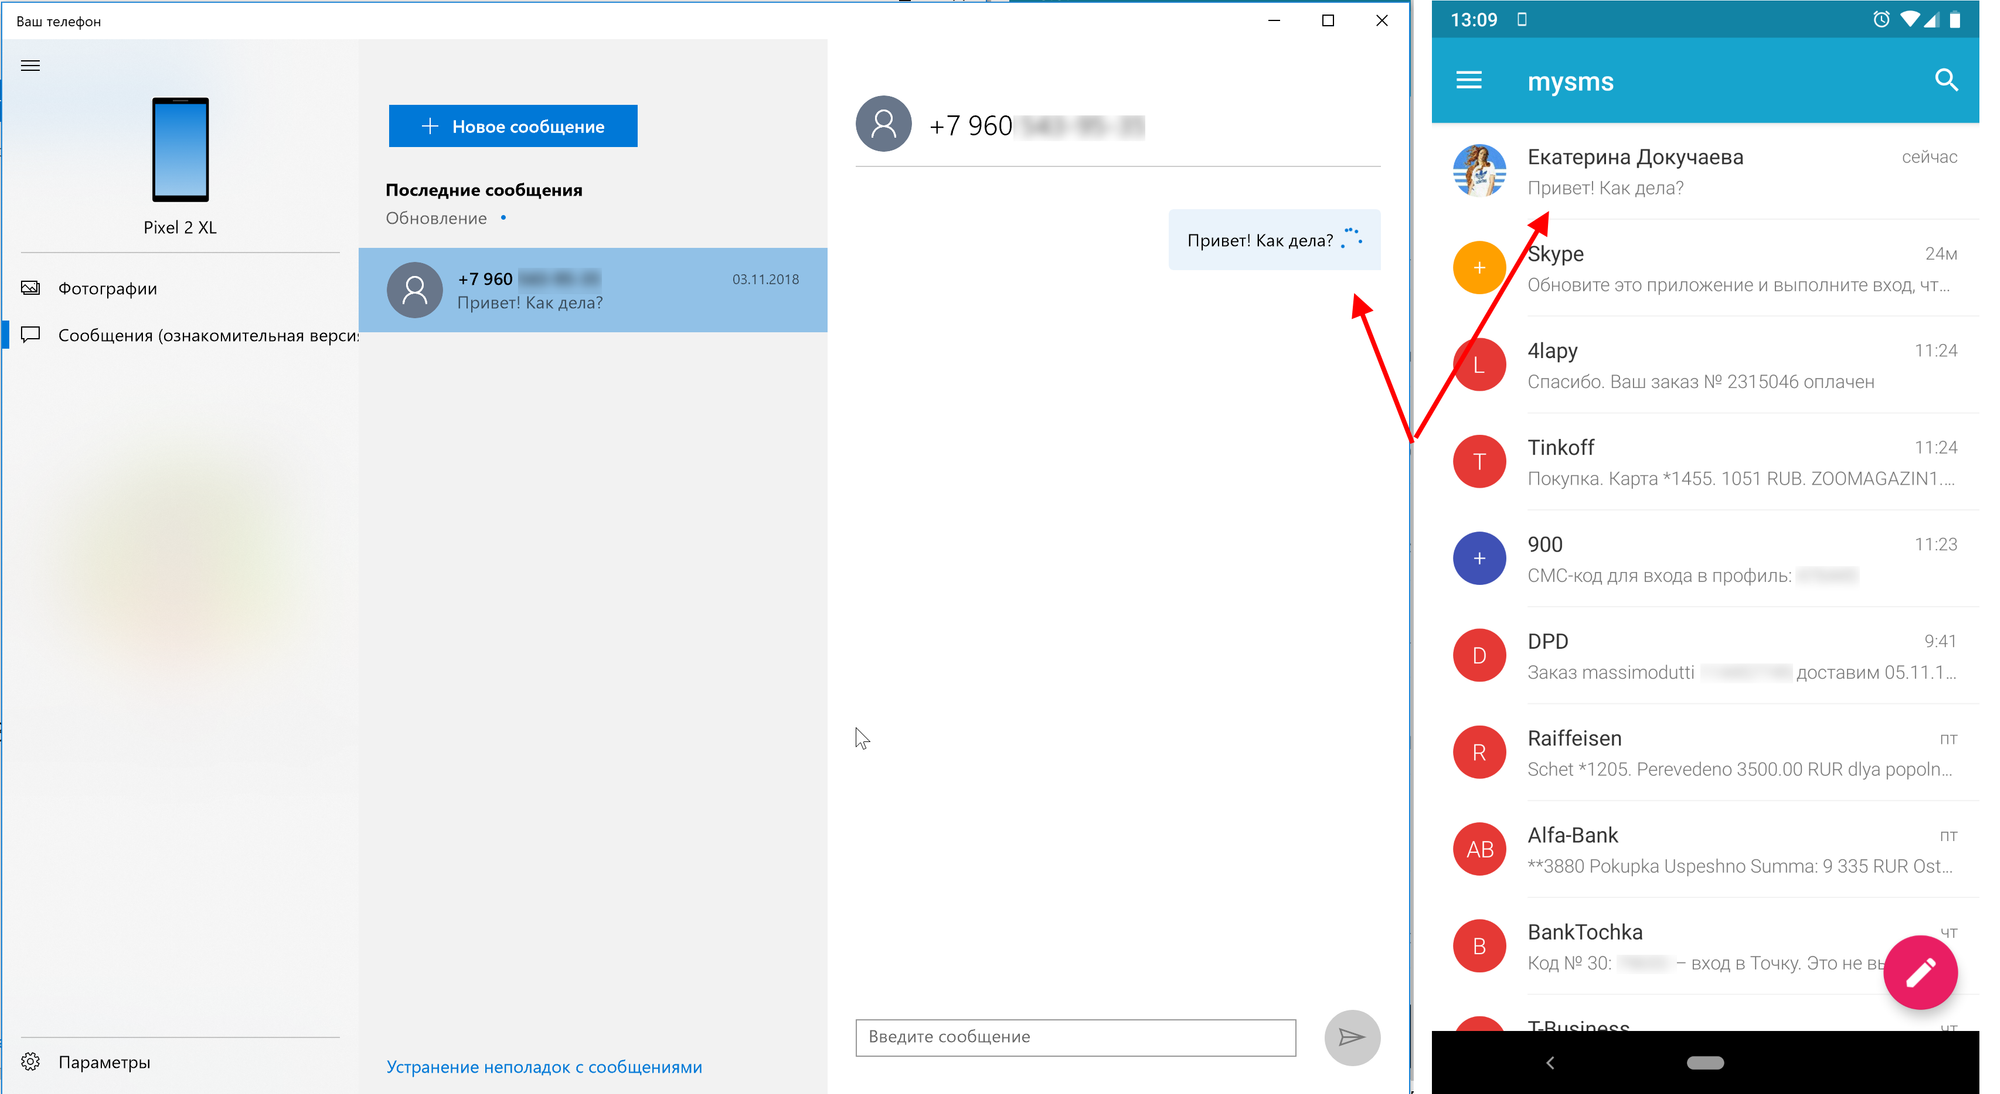Image resolution: width=2000 pixels, height=1094 pixels.
Task: Open Устранение неполадок с сообщениями link
Action: pos(544,1067)
